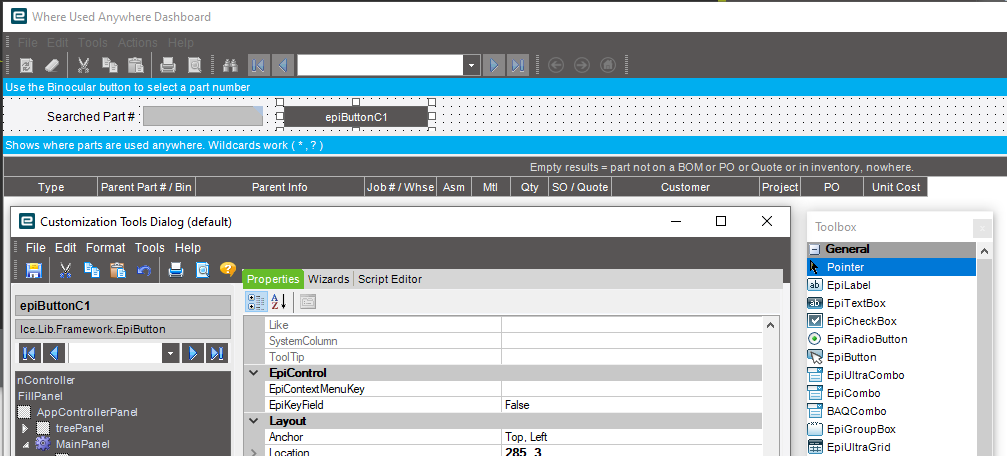Click the yellow Help question mark icon

click(227, 269)
